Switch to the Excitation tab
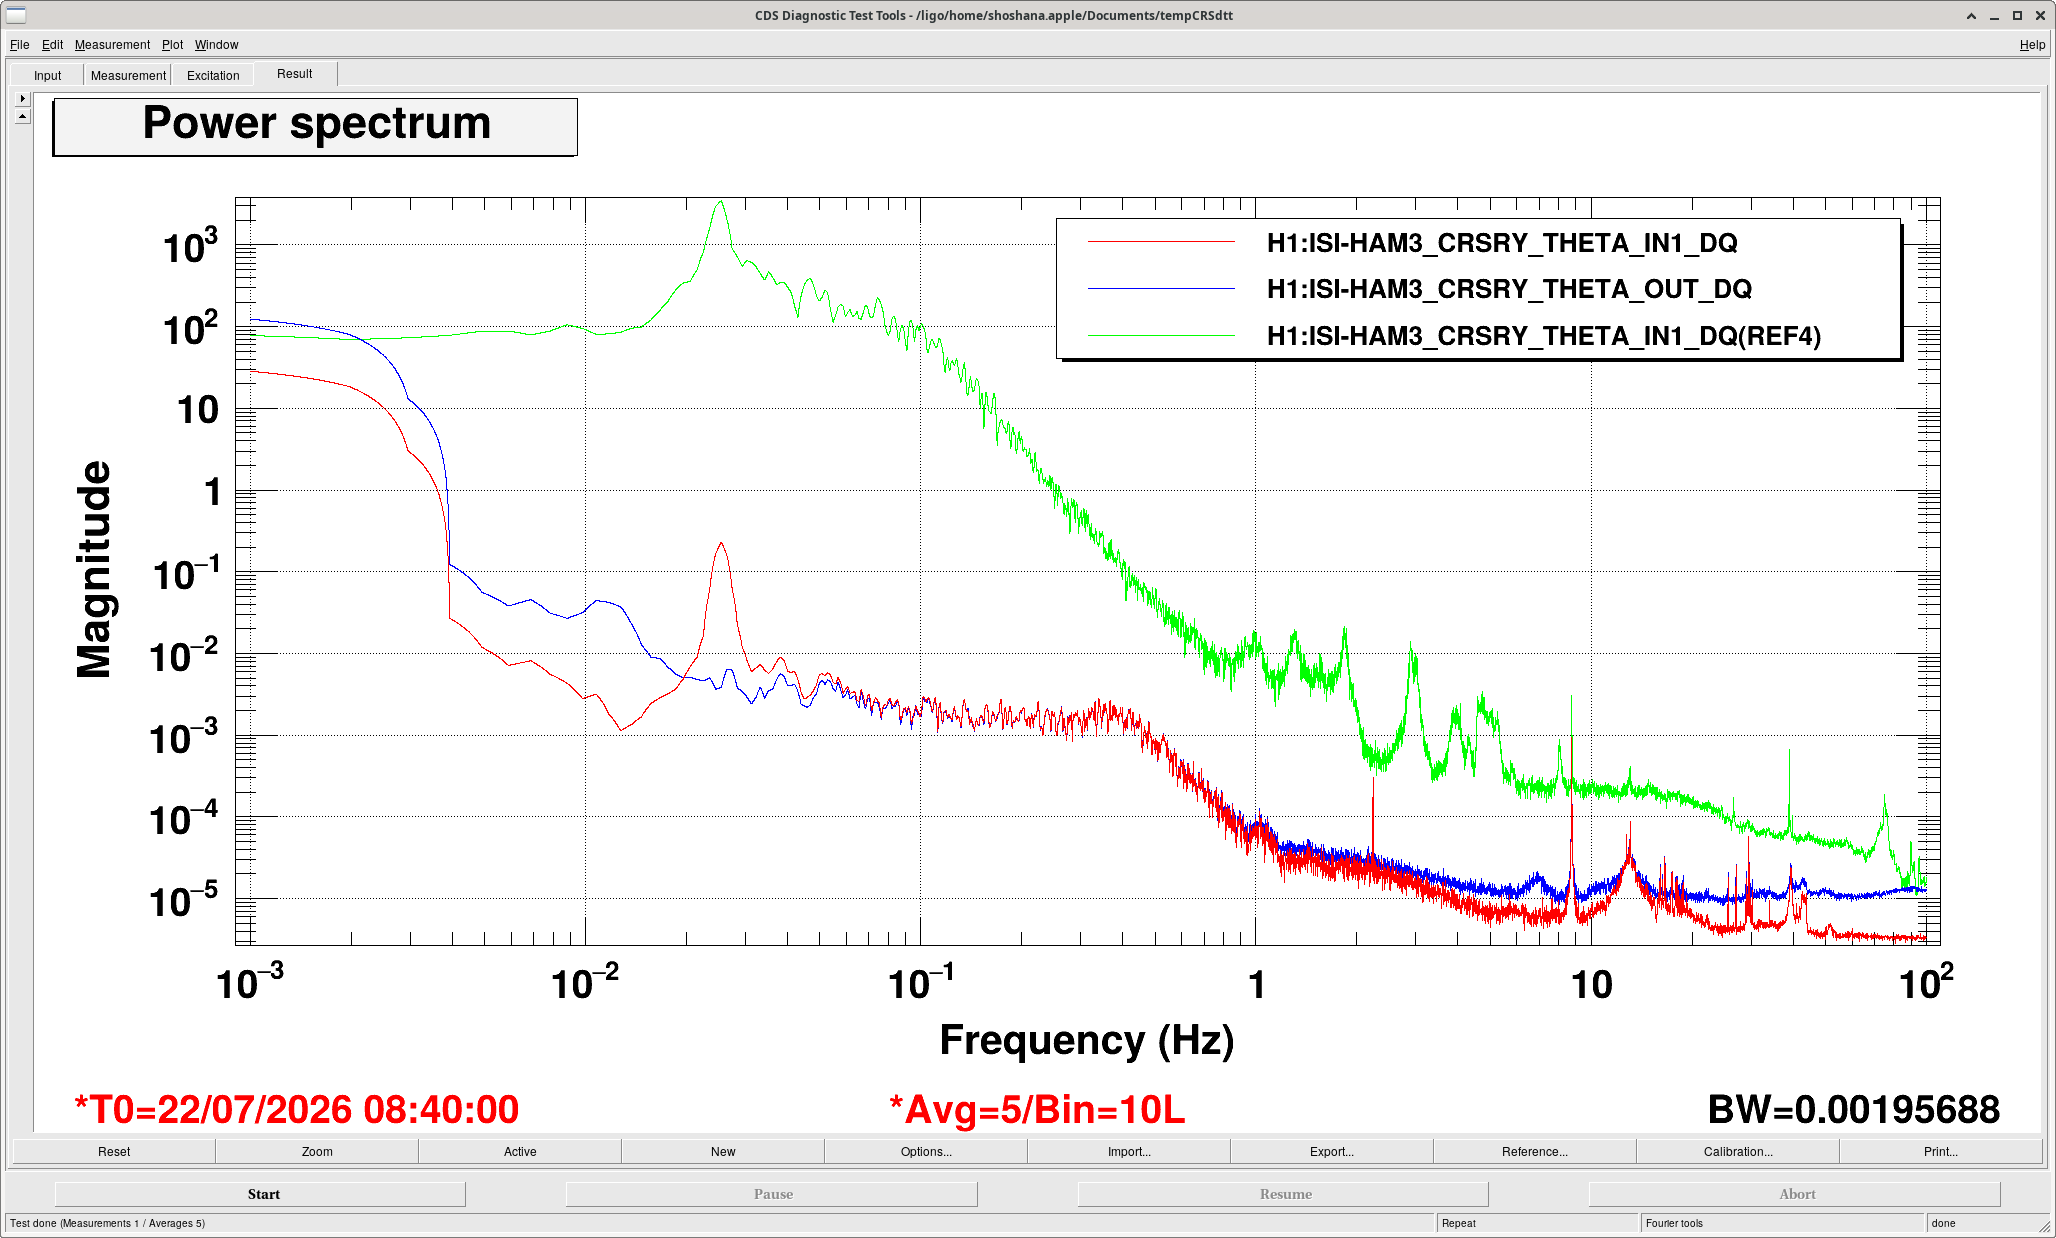The height and width of the screenshot is (1238, 2056). [213, 75]
